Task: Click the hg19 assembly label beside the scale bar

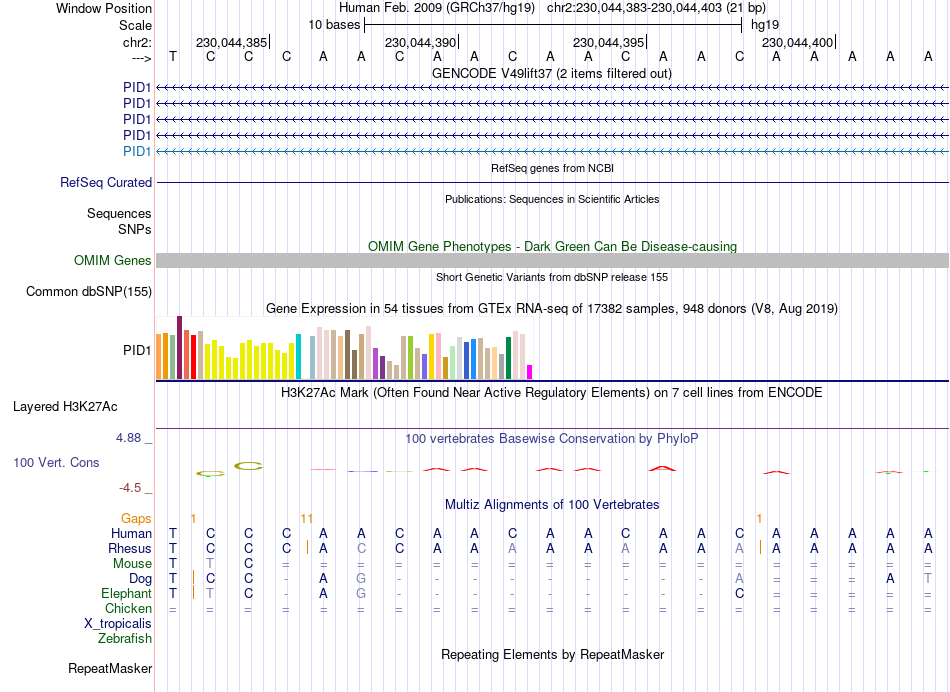Action: point(765,25)
